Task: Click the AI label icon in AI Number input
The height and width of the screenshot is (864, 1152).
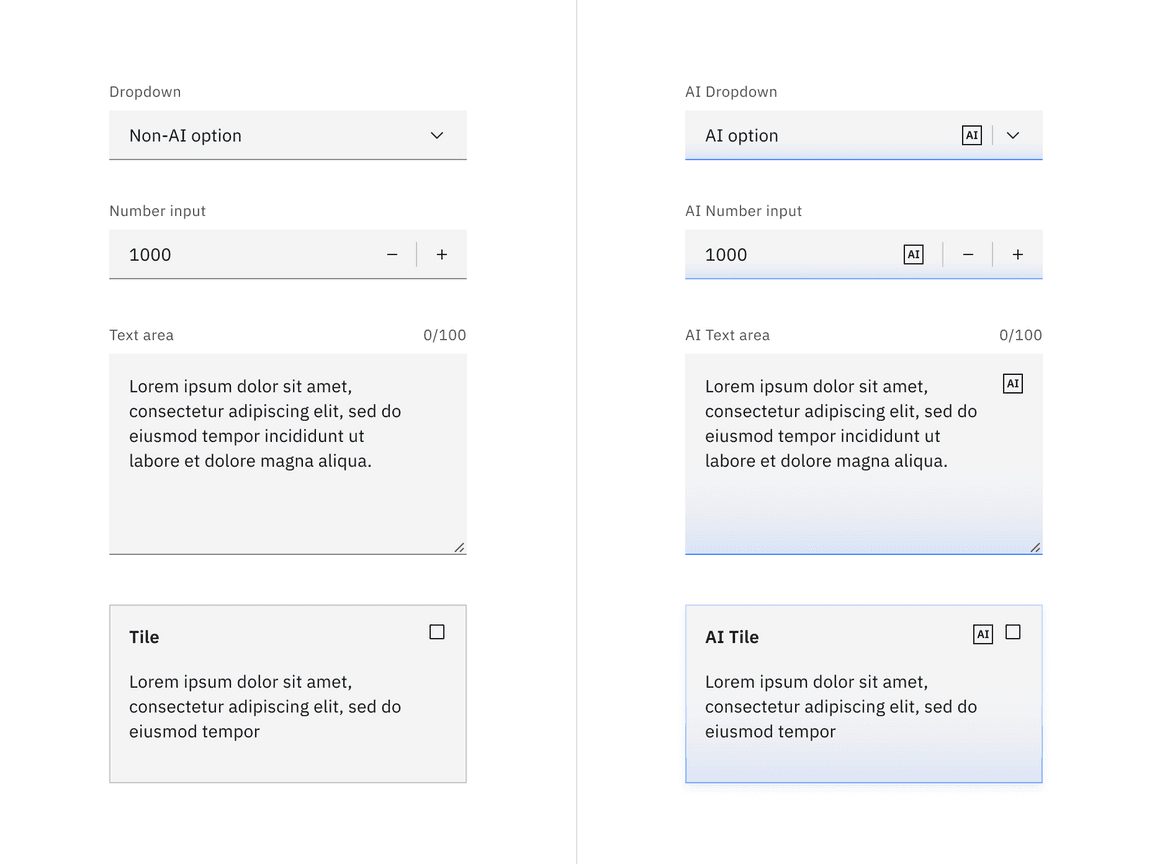Action: tap(913, 254)
